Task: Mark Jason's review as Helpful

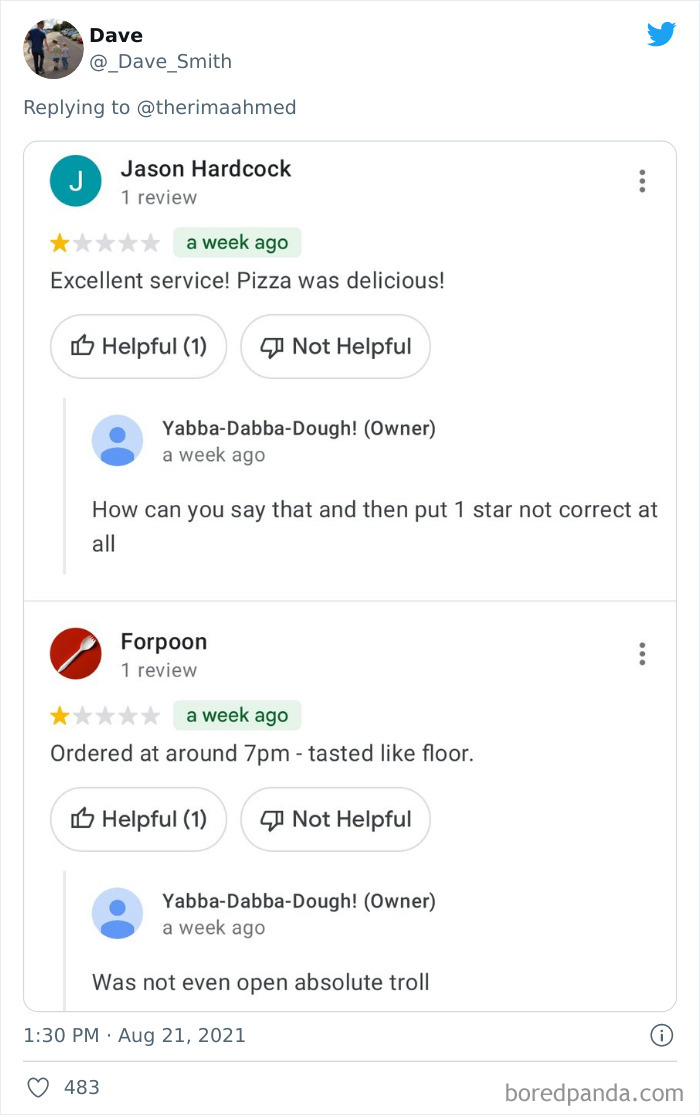Action: [x=138, y=346]
